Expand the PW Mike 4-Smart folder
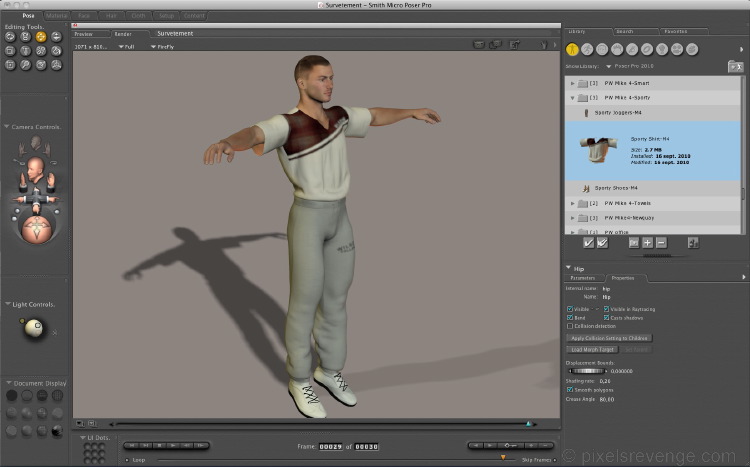Image resolution: width=750 pixels, height=467 pixels. click(x=572, y=83)
